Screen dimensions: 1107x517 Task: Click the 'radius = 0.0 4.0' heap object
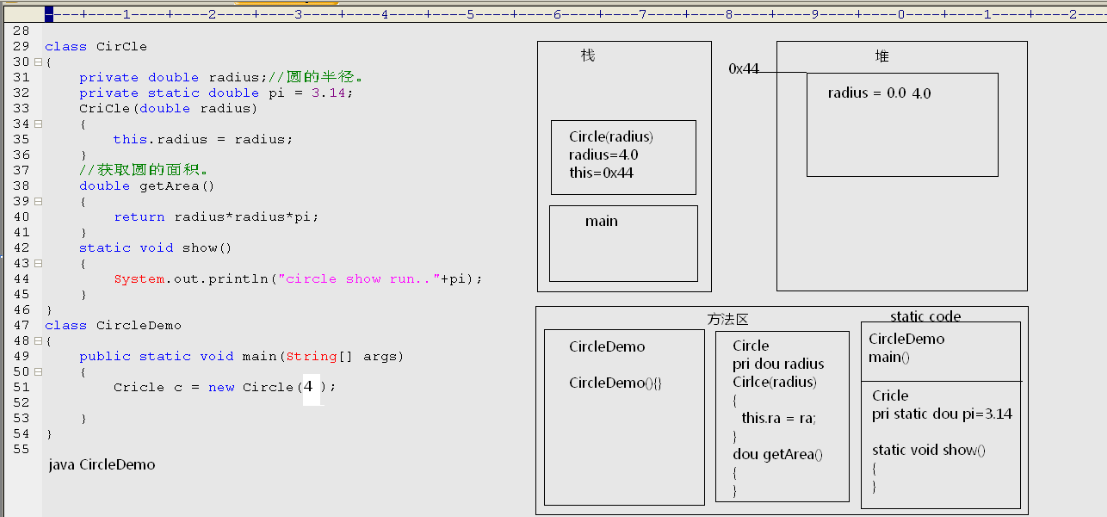[879, 94]
